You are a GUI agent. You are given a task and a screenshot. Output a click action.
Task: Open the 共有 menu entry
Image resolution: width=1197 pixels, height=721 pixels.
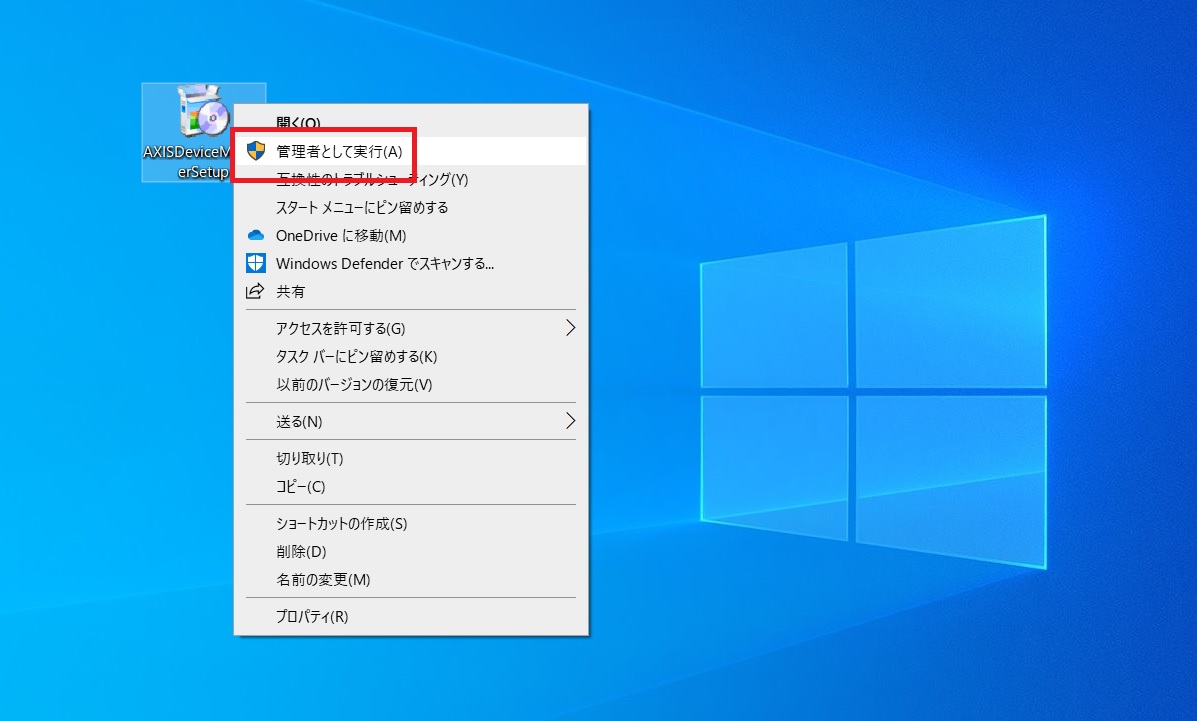point(411,292)
